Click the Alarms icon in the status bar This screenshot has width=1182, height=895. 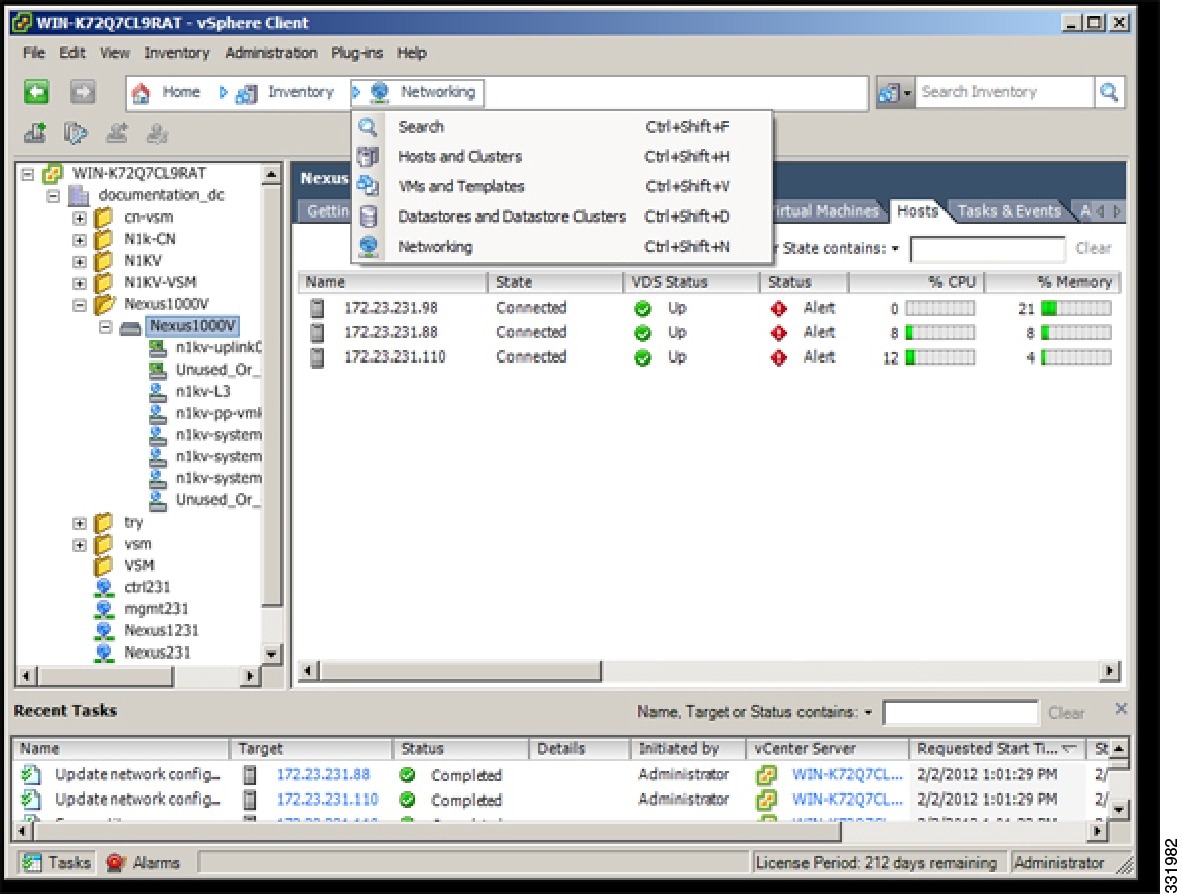click(115, 863)
